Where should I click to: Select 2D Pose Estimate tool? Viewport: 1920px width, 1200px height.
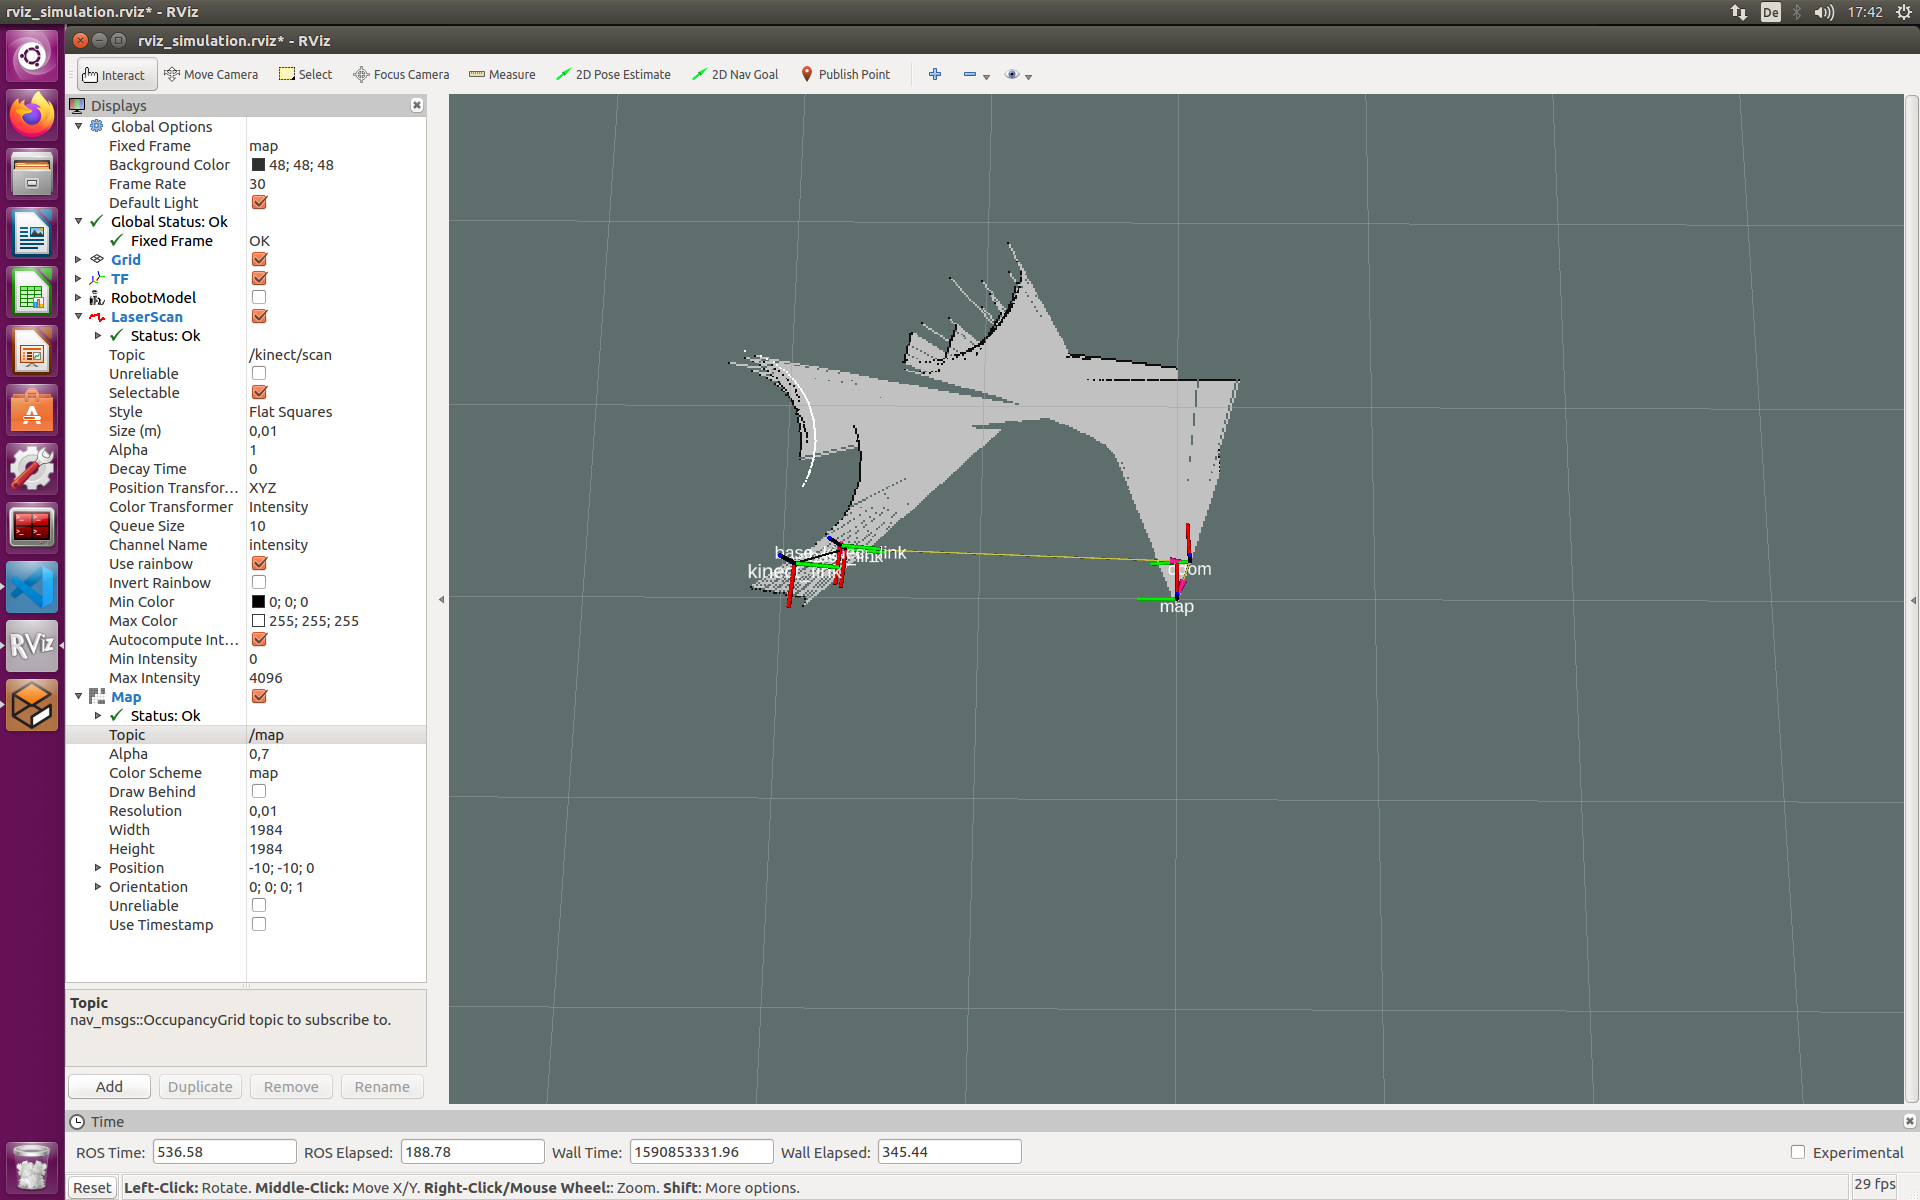[x=613, y=75]
